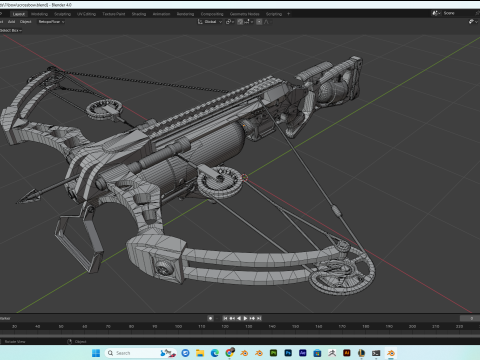Open the Add menu in viewport header
480x360 pixels.
click(x=12, y=22)
